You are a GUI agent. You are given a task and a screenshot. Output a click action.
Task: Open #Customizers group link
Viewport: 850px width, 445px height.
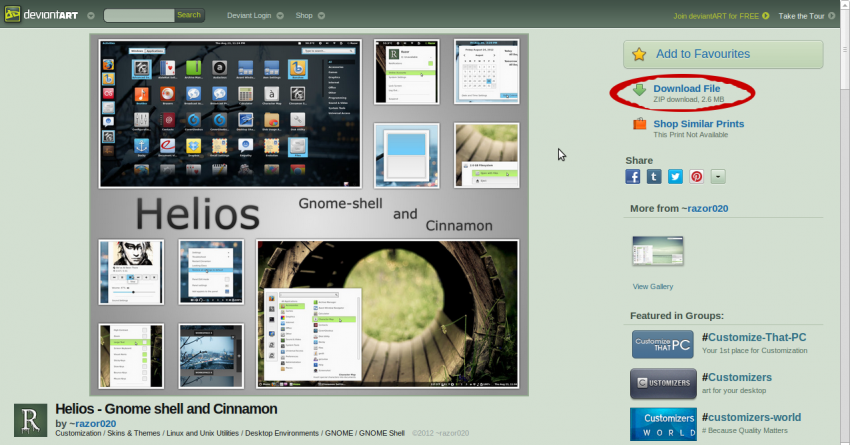pos(737,377)
